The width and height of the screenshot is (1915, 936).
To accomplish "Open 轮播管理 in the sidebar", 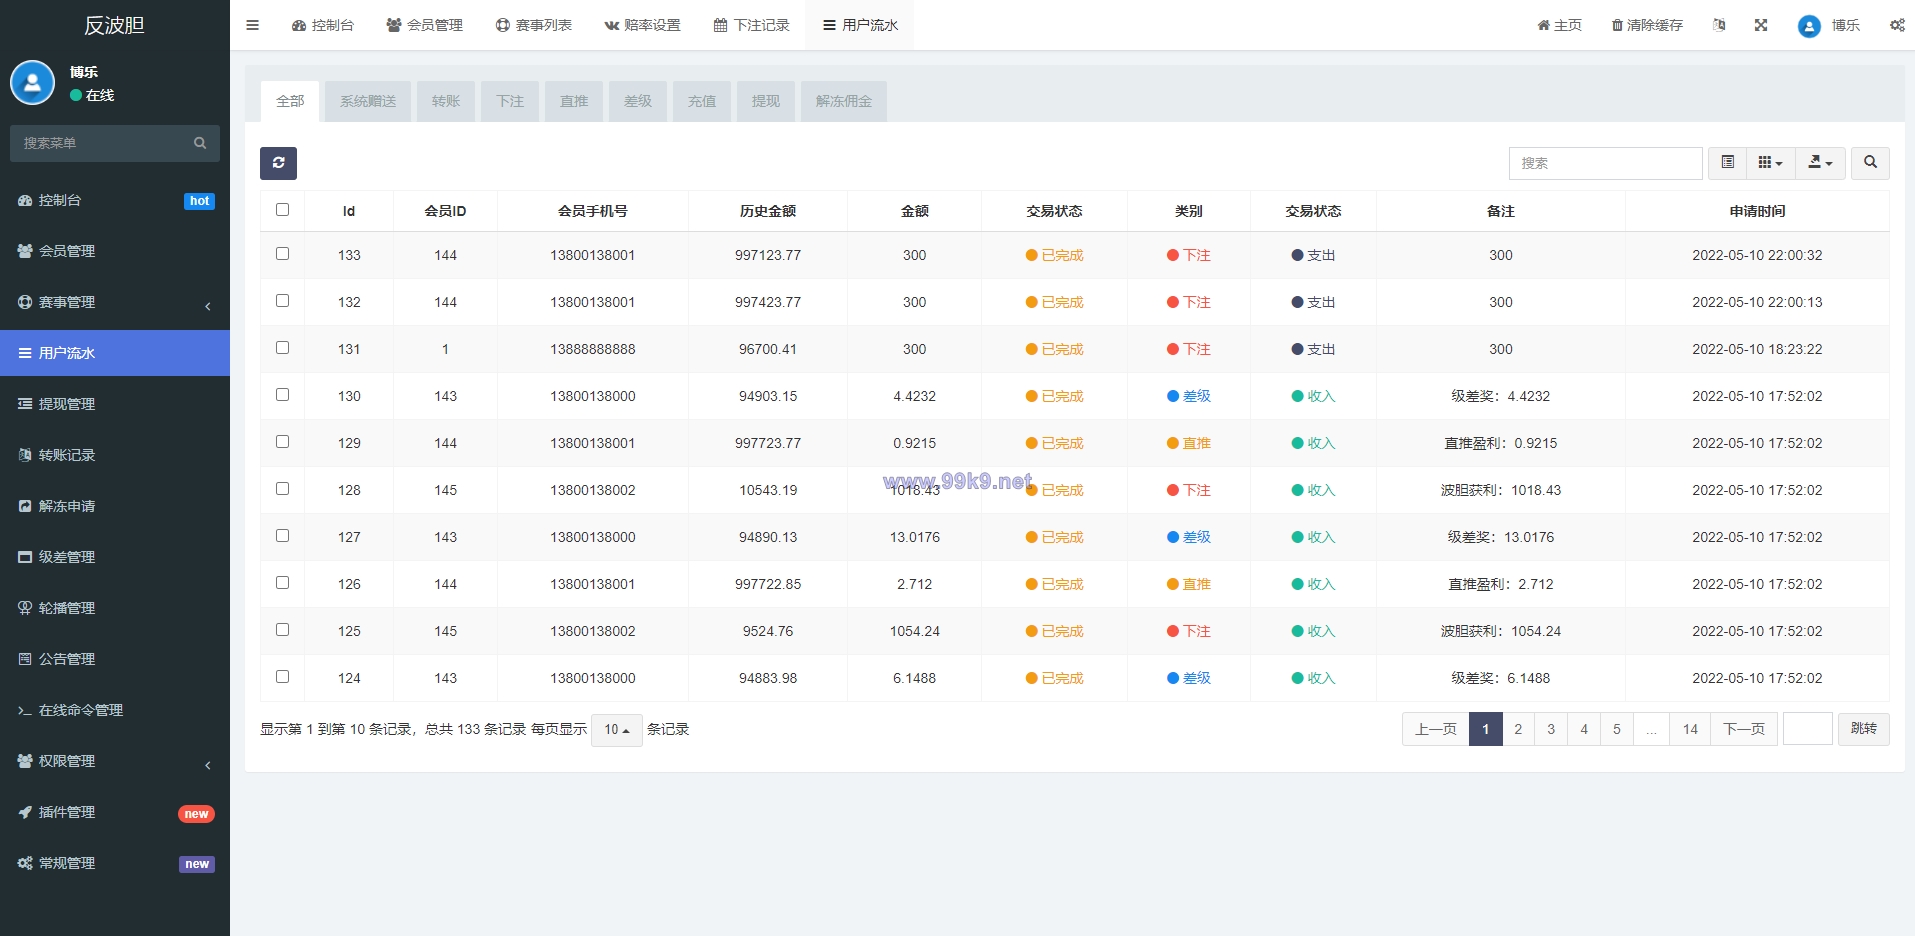I will pyautogui.click(x=115, y=608).
